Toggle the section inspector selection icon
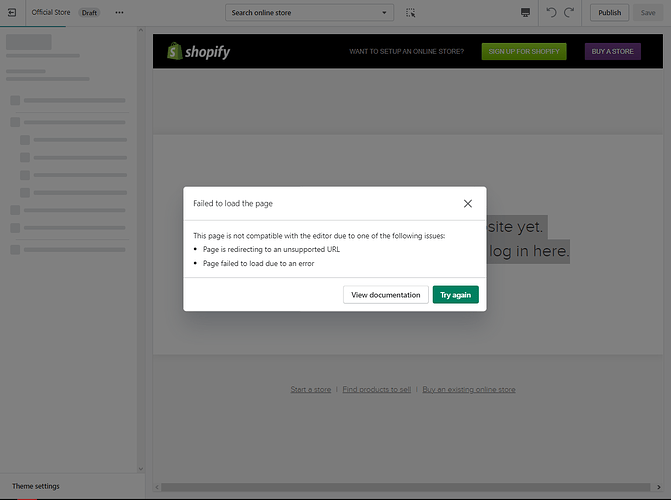 click(x=410, y=13)
